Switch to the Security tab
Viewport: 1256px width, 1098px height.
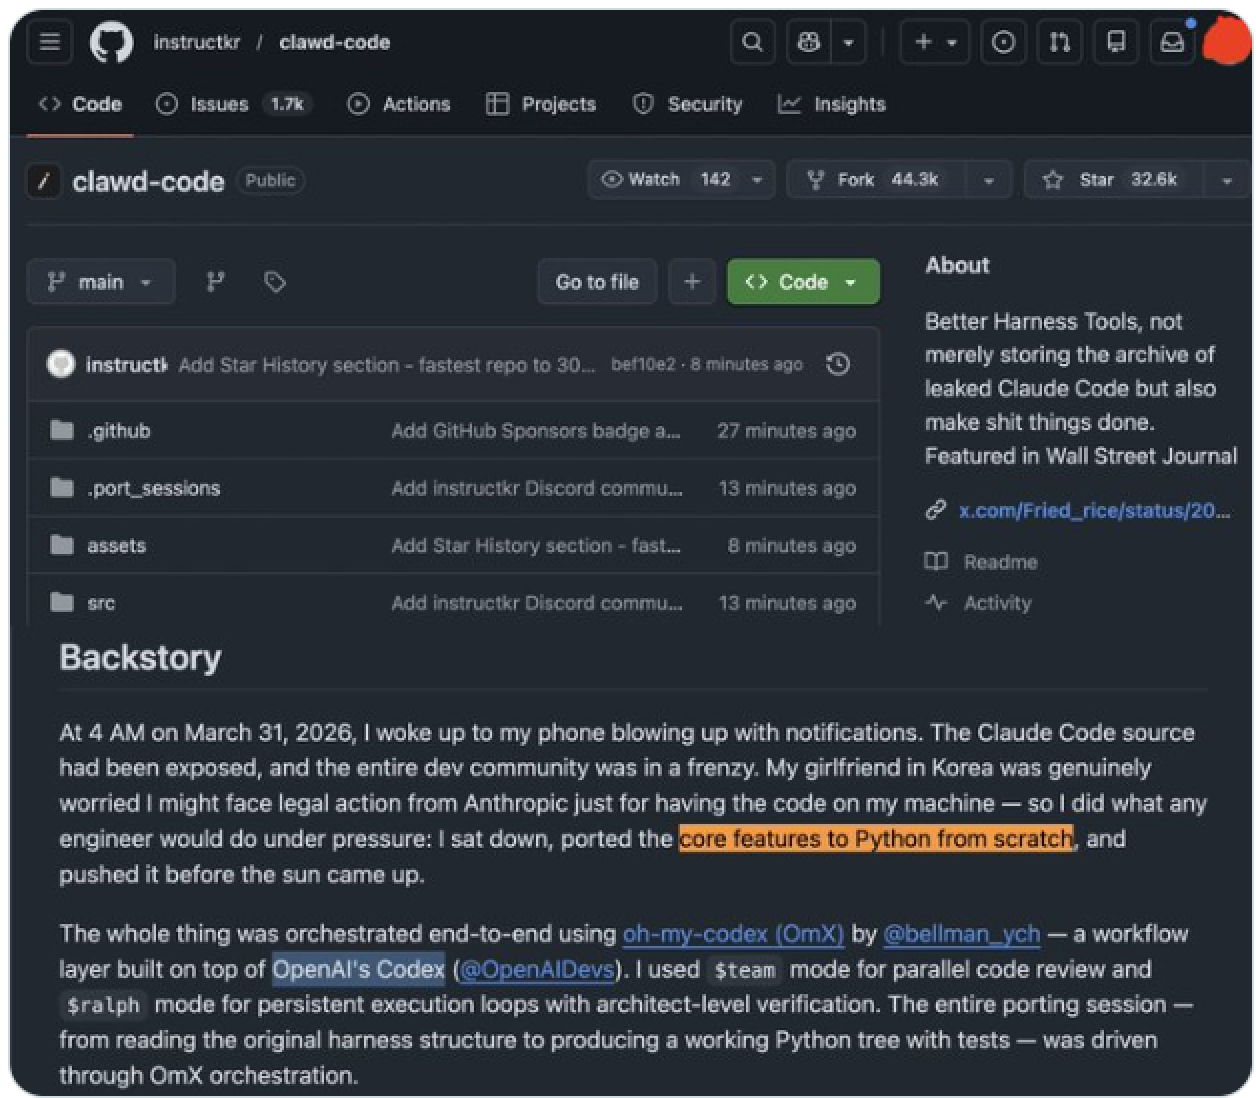tap(688, 104)
